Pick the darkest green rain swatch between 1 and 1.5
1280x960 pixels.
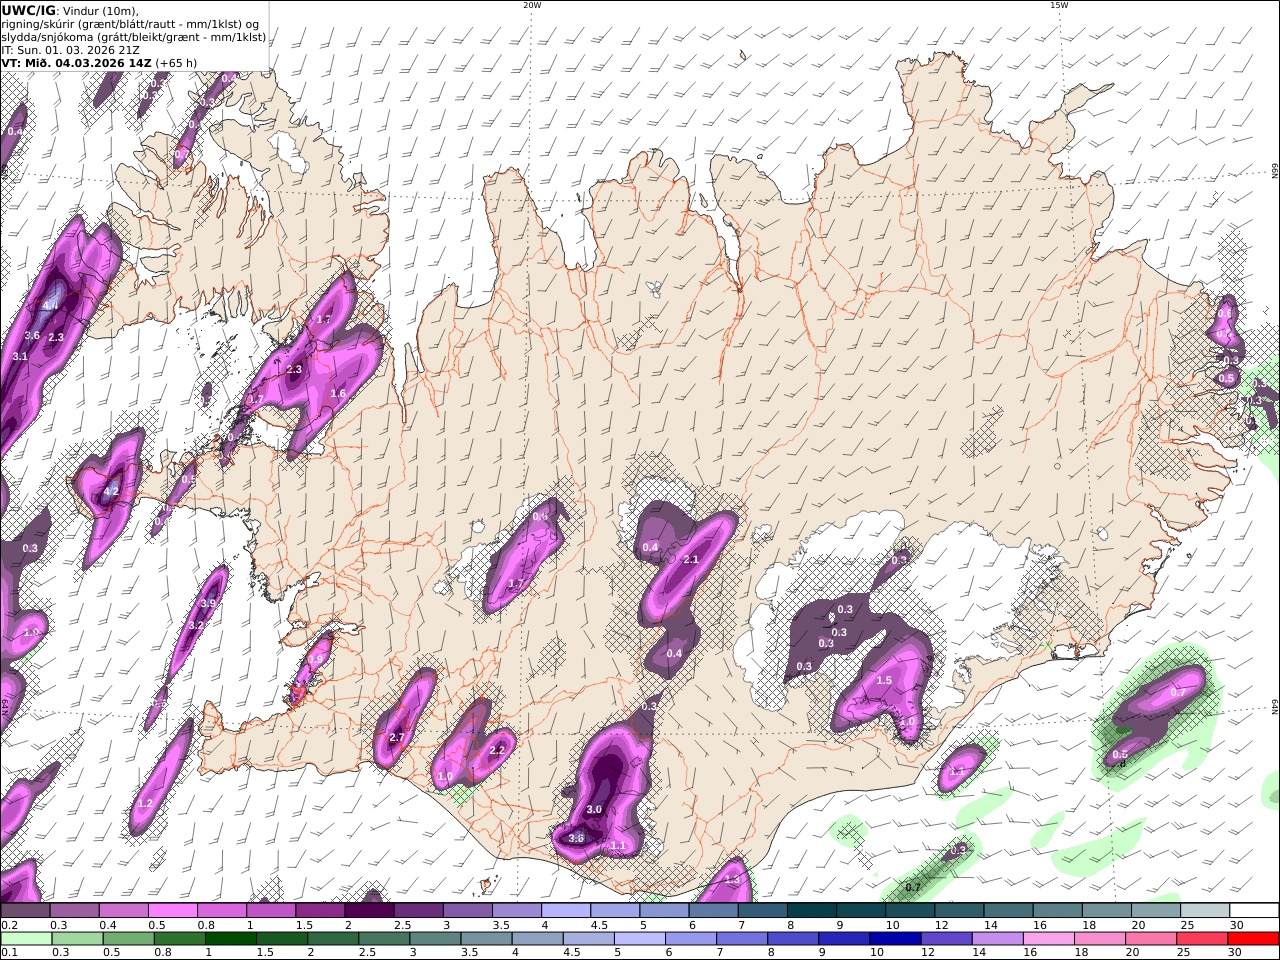231,938
